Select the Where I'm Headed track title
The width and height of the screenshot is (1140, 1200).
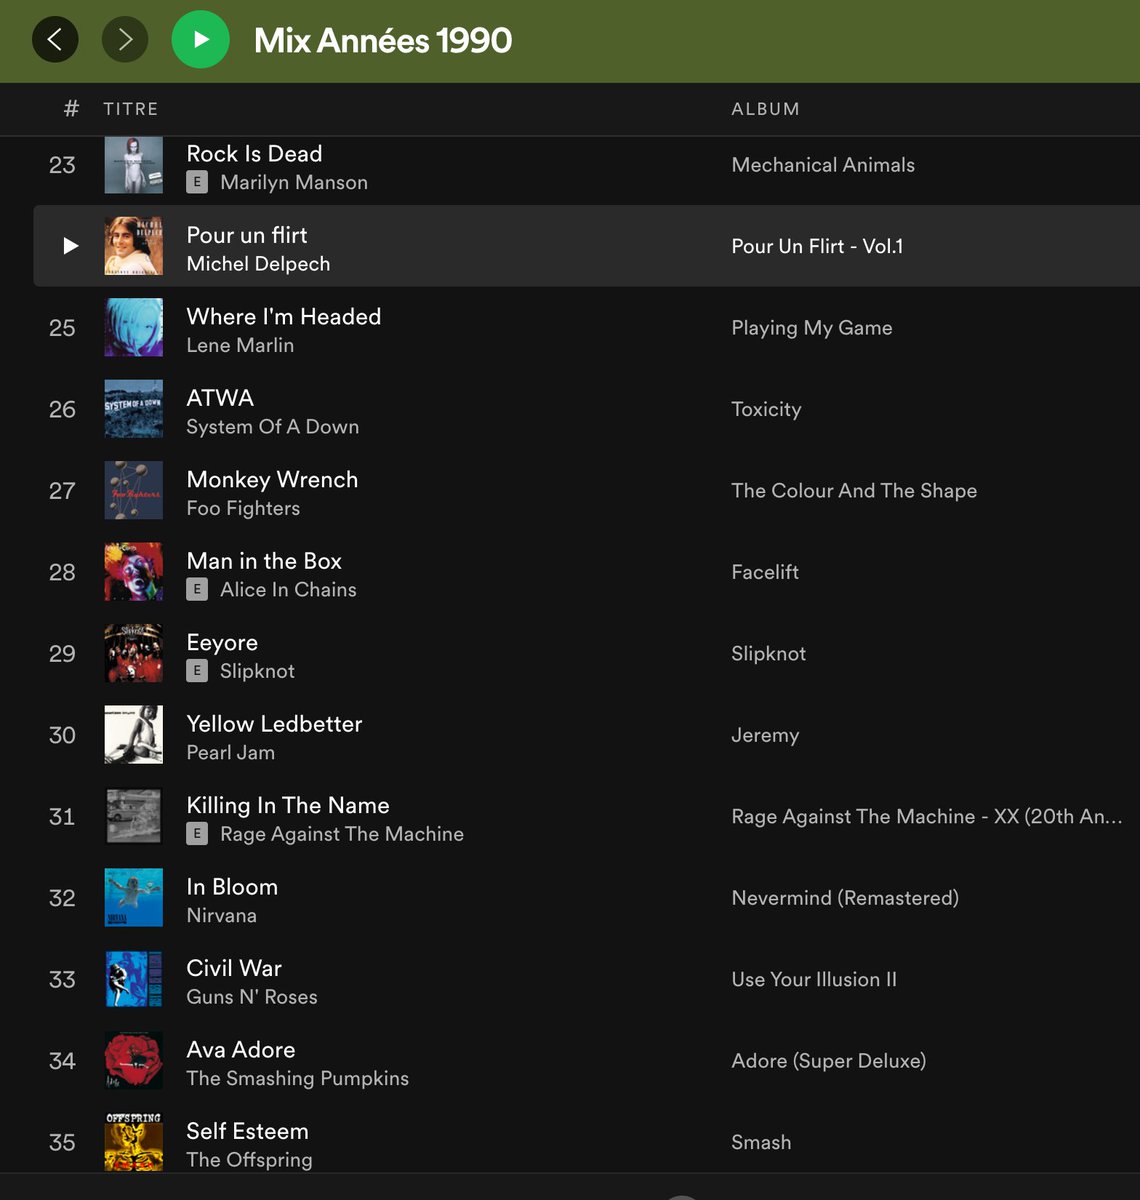284,317
